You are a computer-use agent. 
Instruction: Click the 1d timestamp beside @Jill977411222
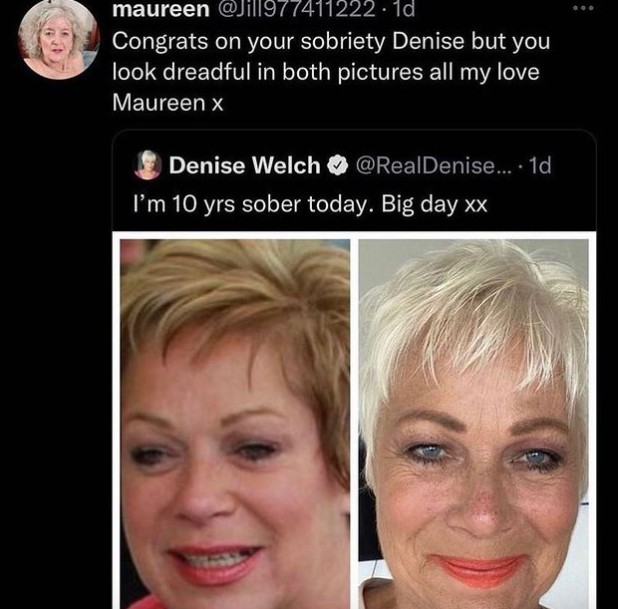[404, 11]
